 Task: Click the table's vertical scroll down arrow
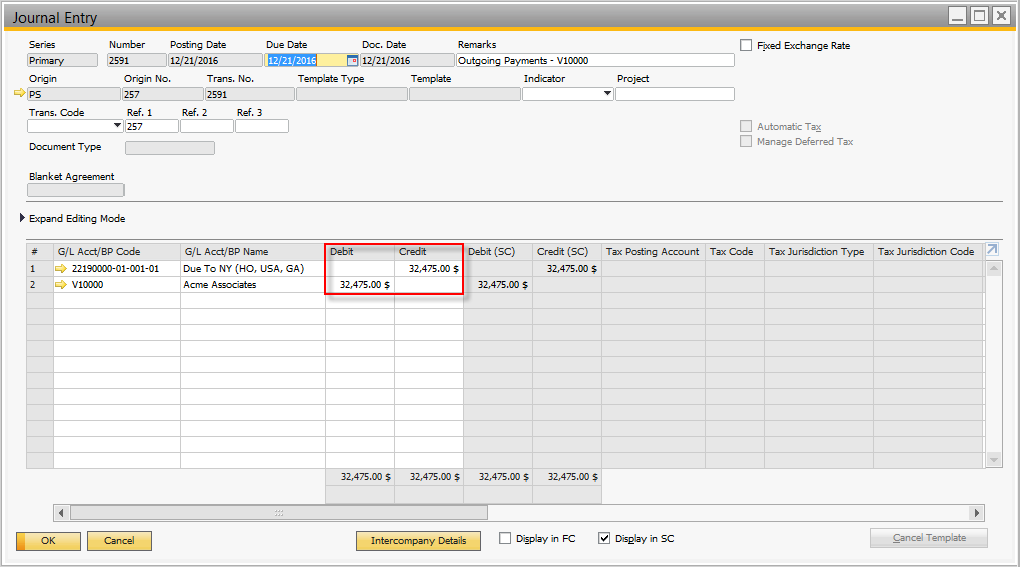[993, 460]
